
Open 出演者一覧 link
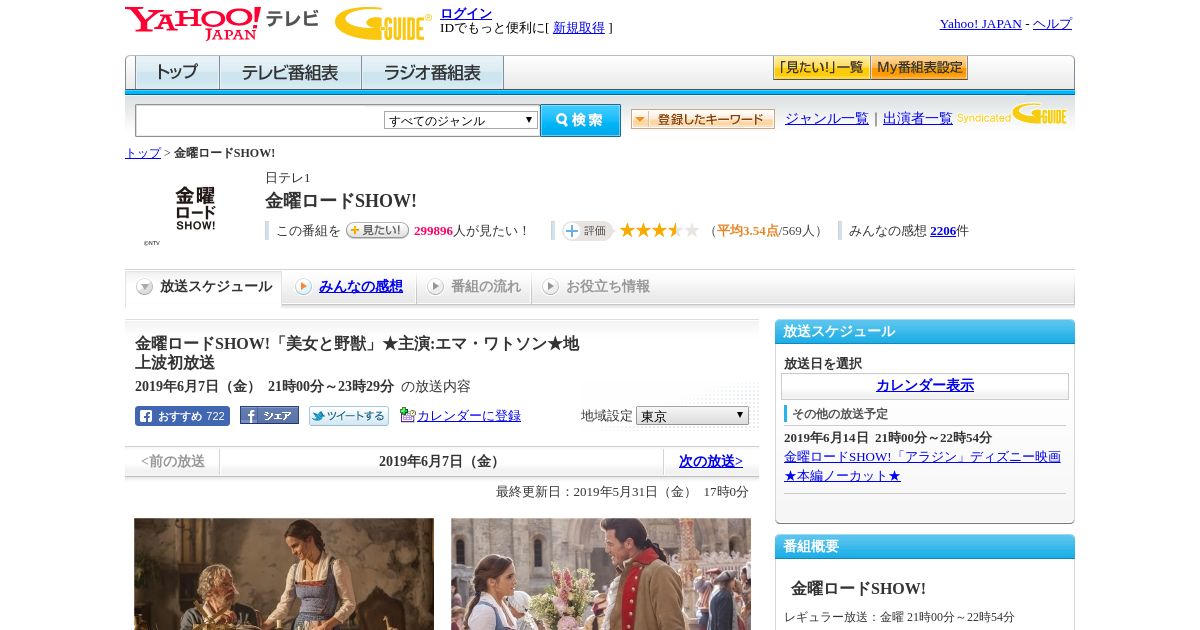pyautogui.click(x=918, y=118)
